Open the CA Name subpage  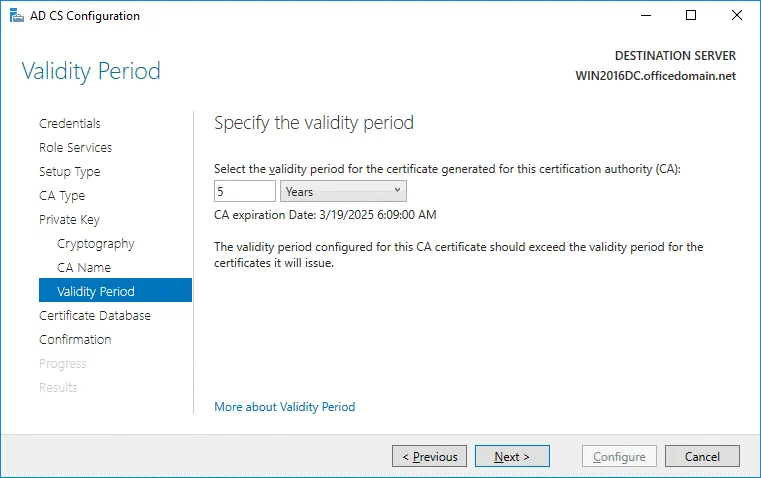tap(84, 267)
